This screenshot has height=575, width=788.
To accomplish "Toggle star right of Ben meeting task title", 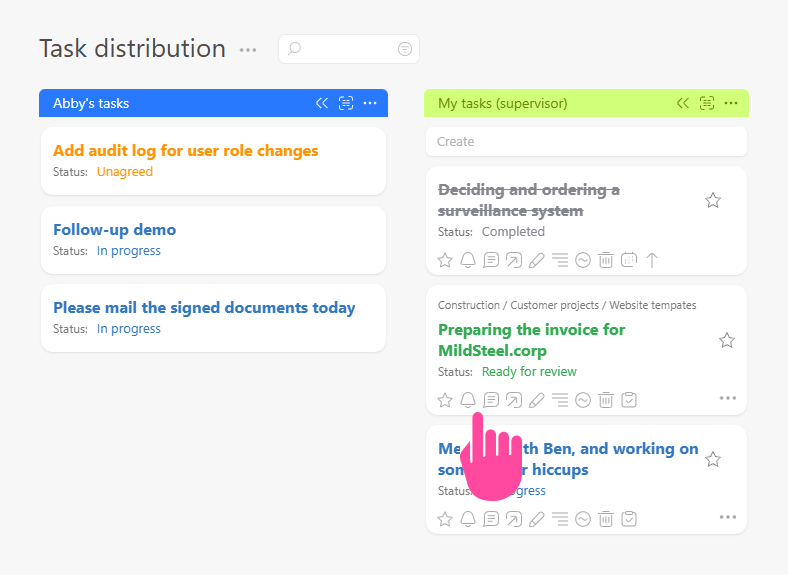I will pos(713,460).
